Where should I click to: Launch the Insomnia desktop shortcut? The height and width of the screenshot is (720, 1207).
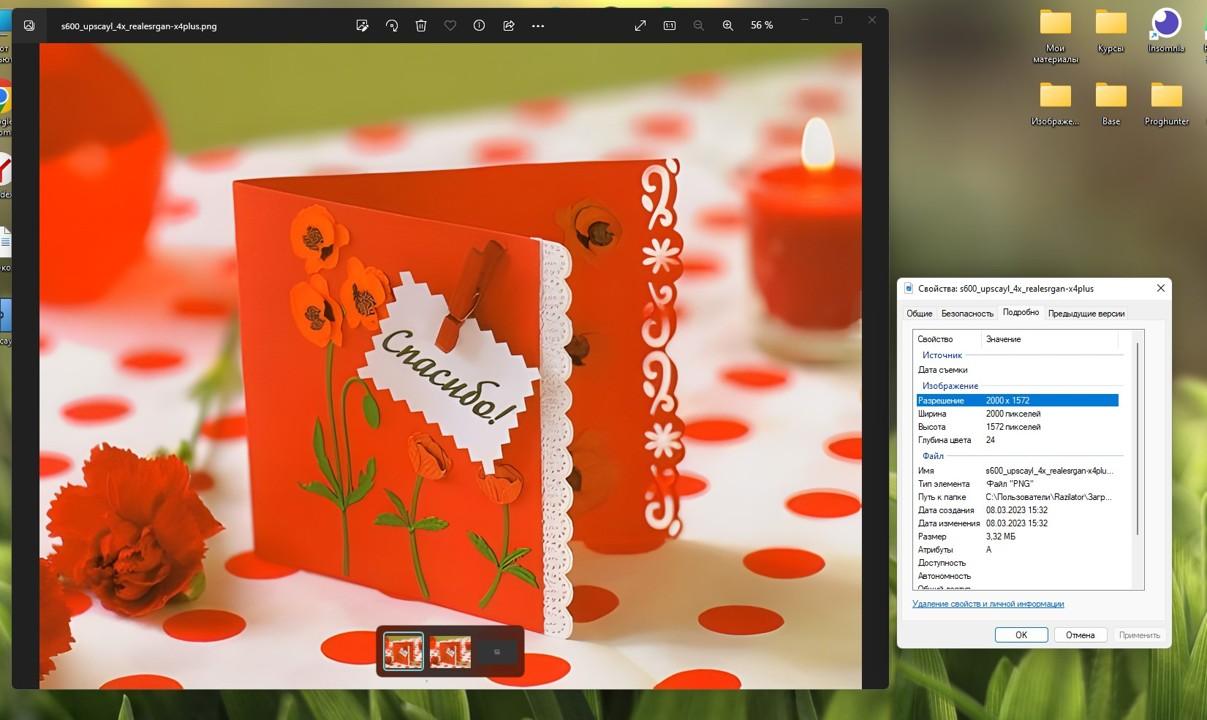[x=1166, y=31]
